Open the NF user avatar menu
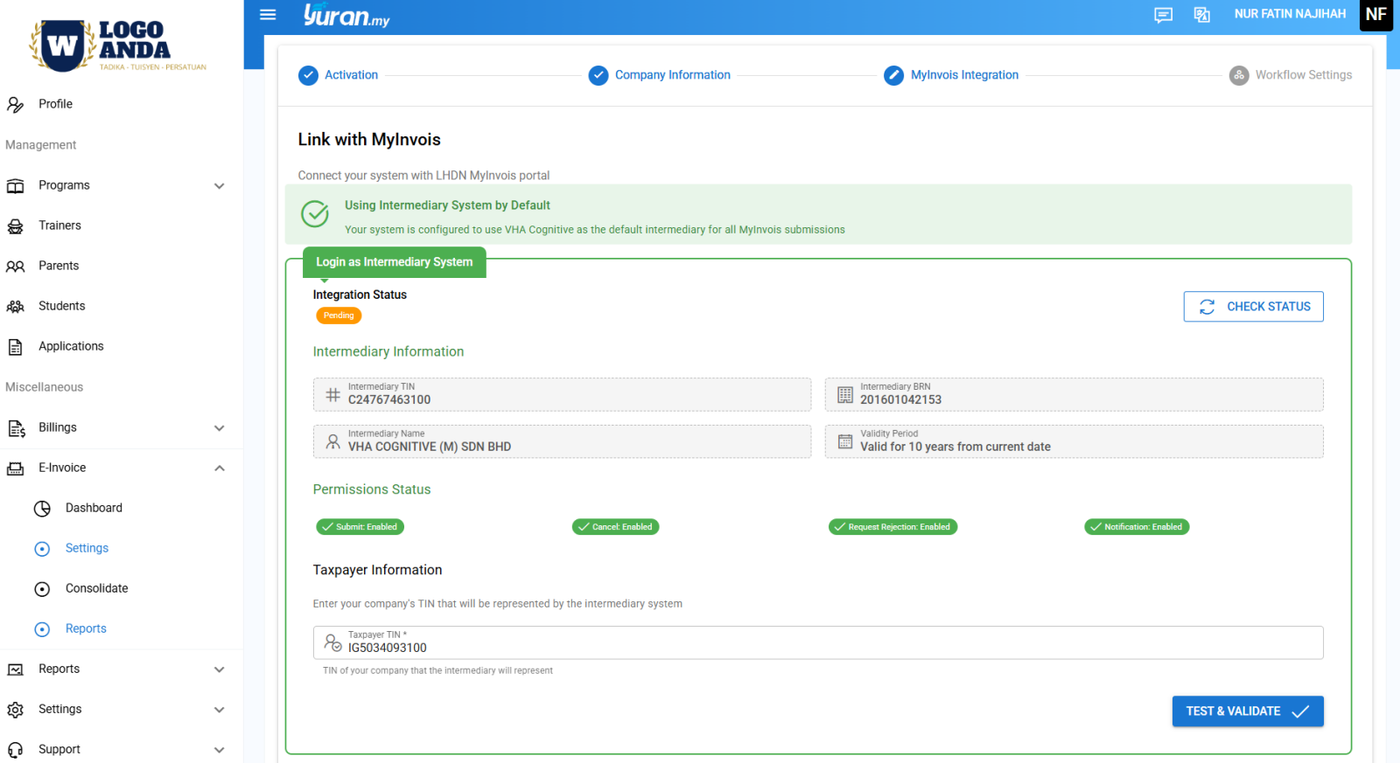This screenshot has width=1400, height=763. pos(1376,15)
